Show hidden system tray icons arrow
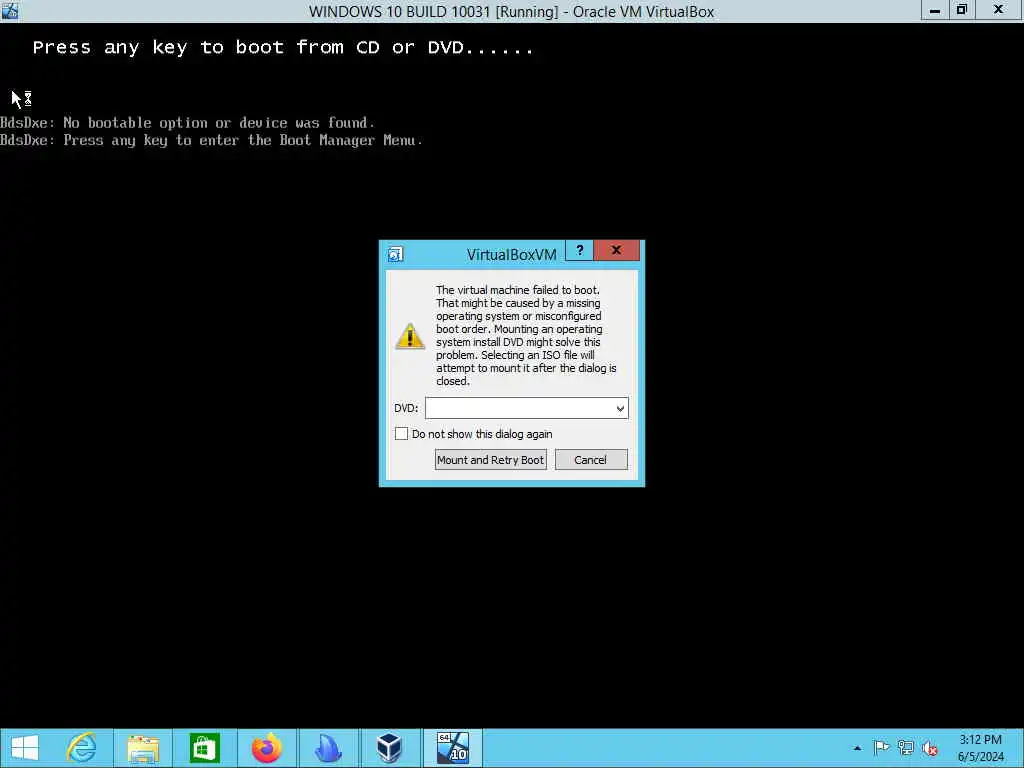The height and width of the screenshot is (768, 1024). [857, 748]
